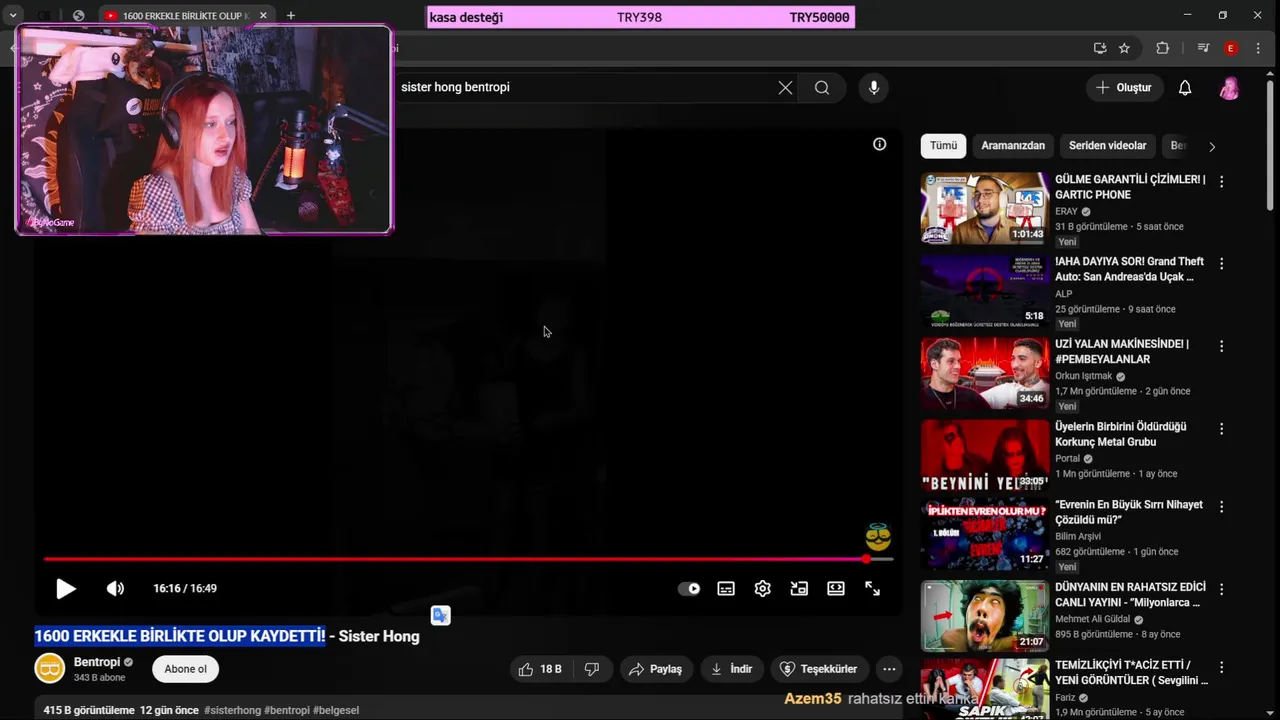Clear the search box with X

point(785,88)
